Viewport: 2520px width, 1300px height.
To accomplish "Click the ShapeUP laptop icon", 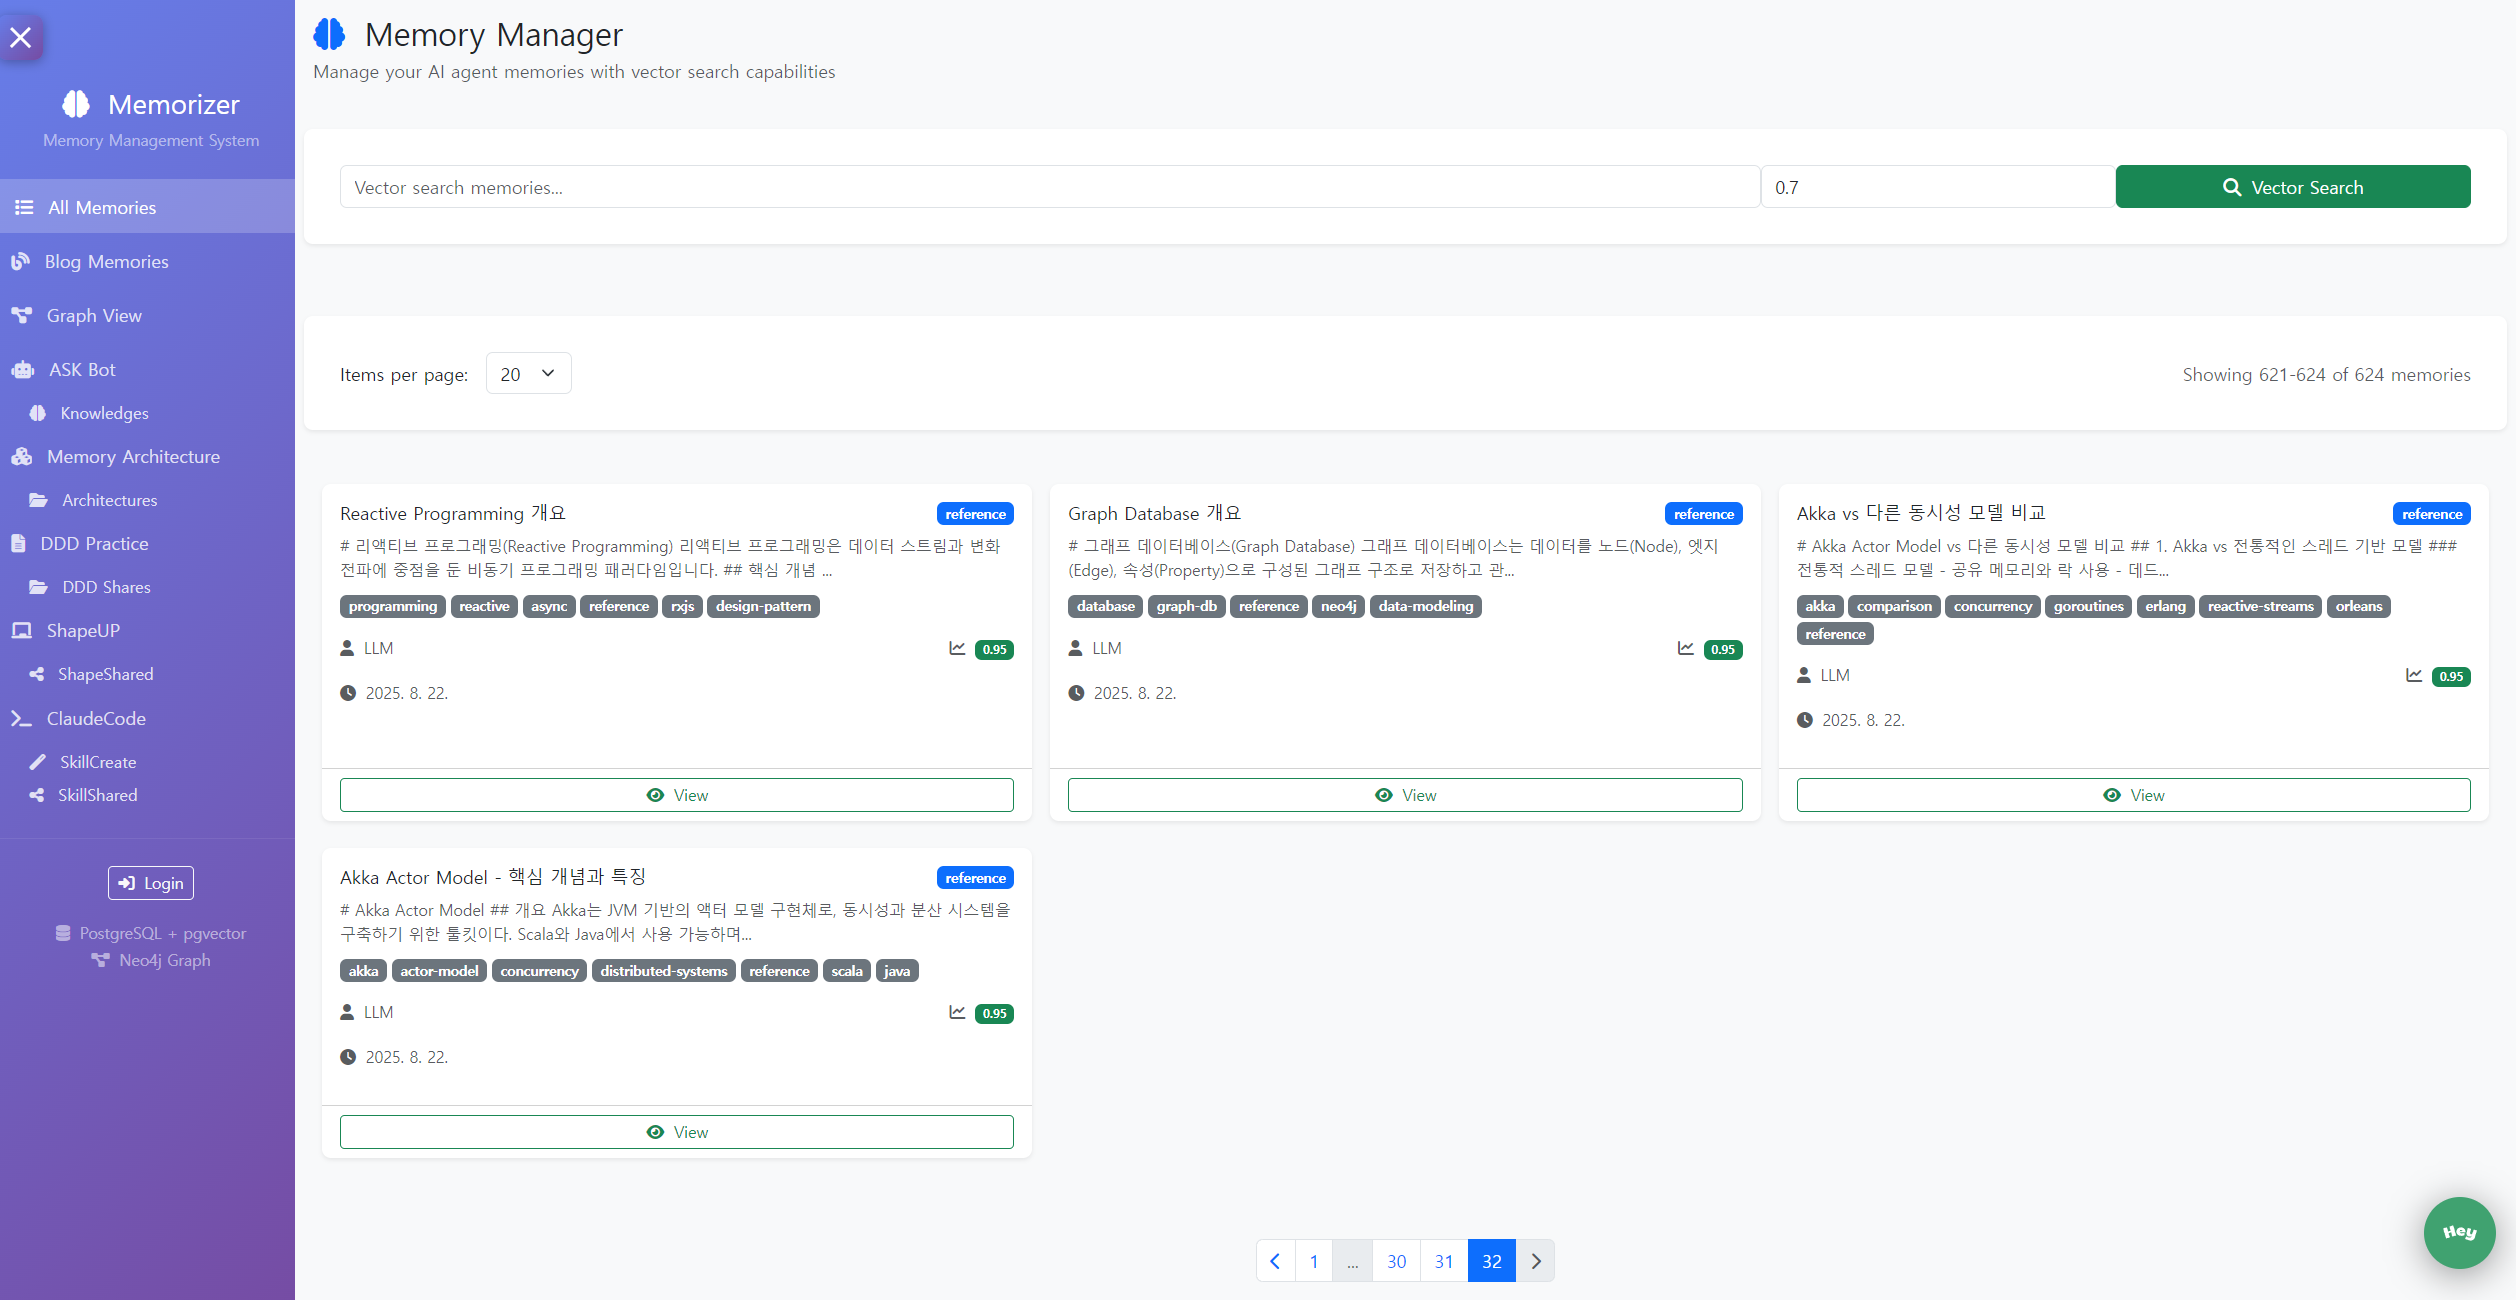I will 22,631.
